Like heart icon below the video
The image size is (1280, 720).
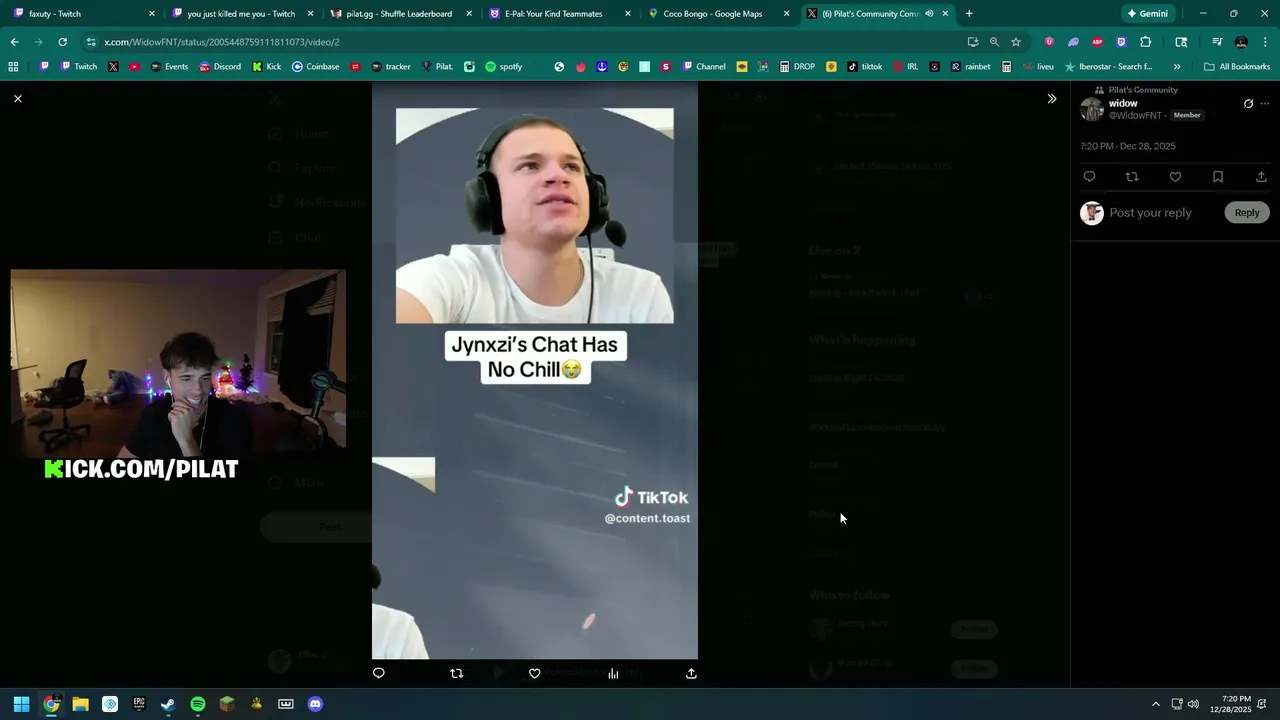[x=535, y=673]
